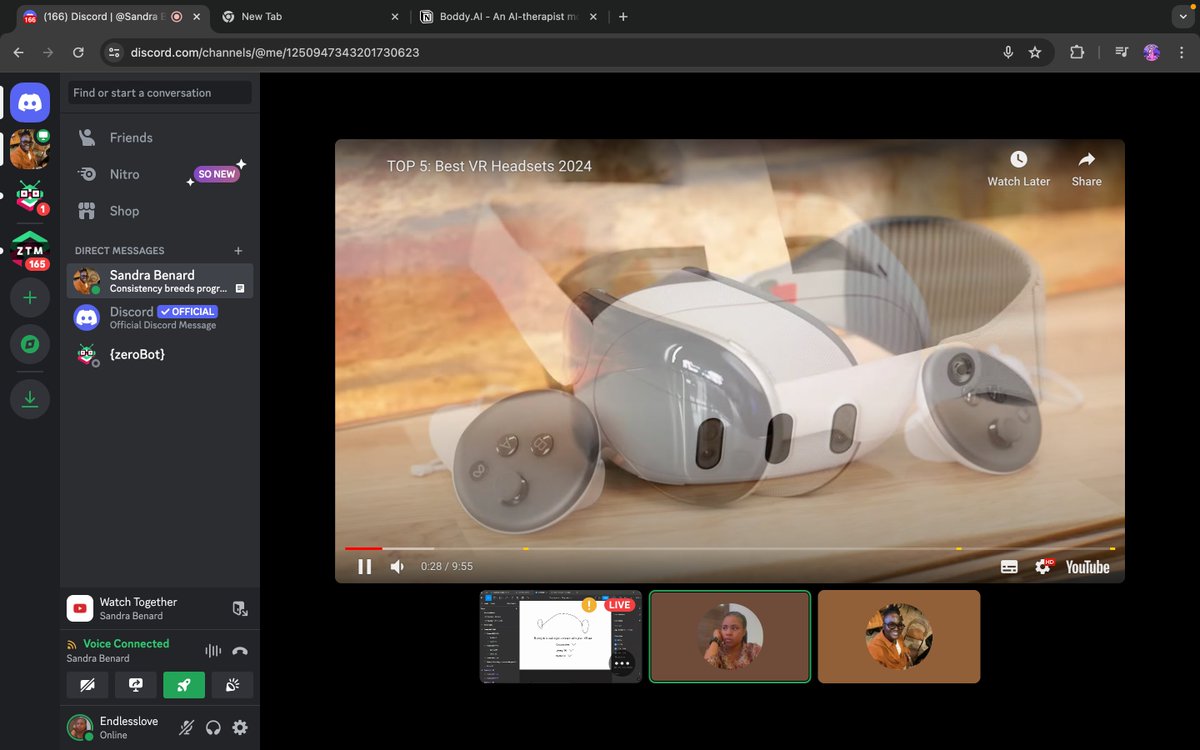Image resolution: width=1200 pixels, height=750 pixels.
Task: Turn on the camera
Action: 87,685
